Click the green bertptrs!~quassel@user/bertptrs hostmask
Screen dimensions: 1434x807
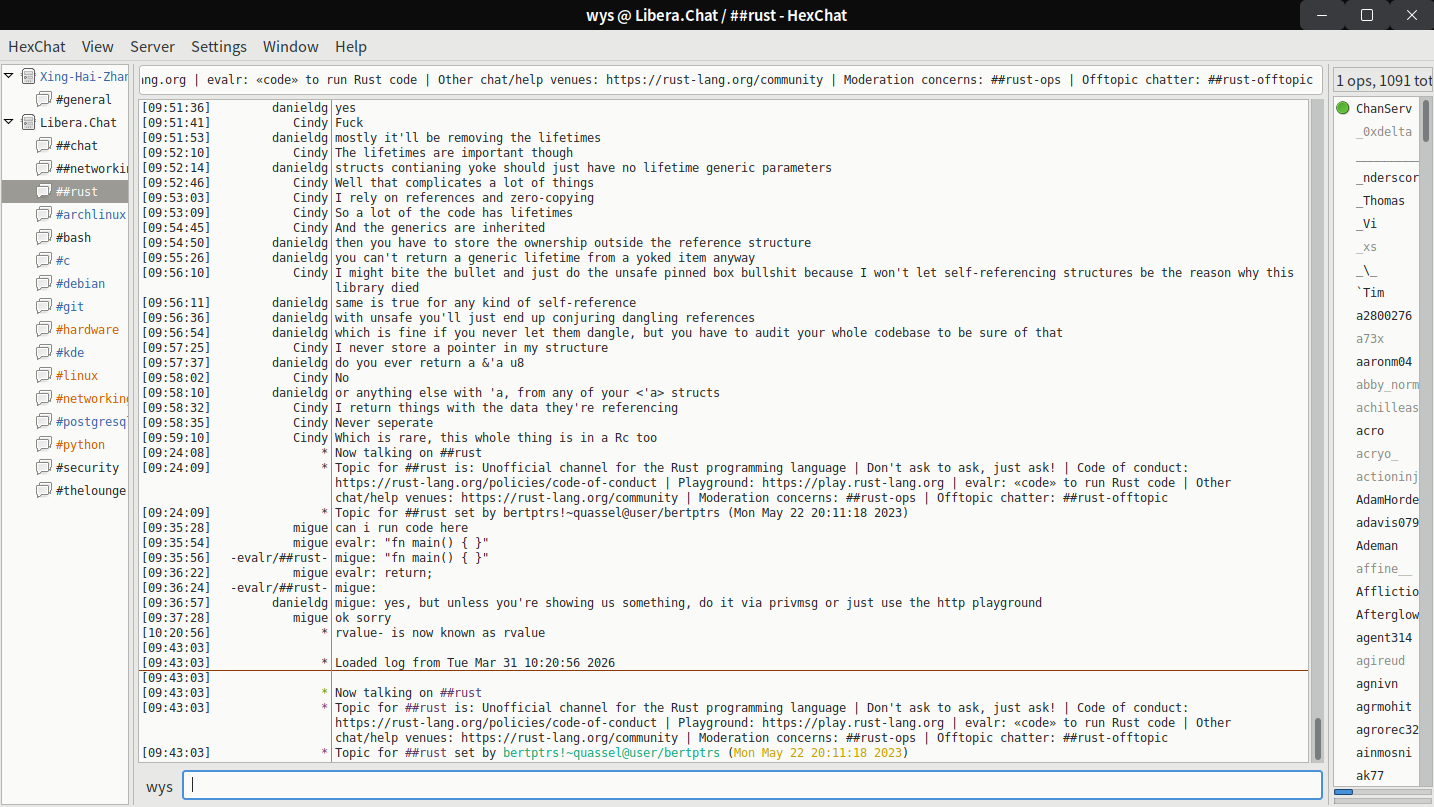click(x=611, y=753)
